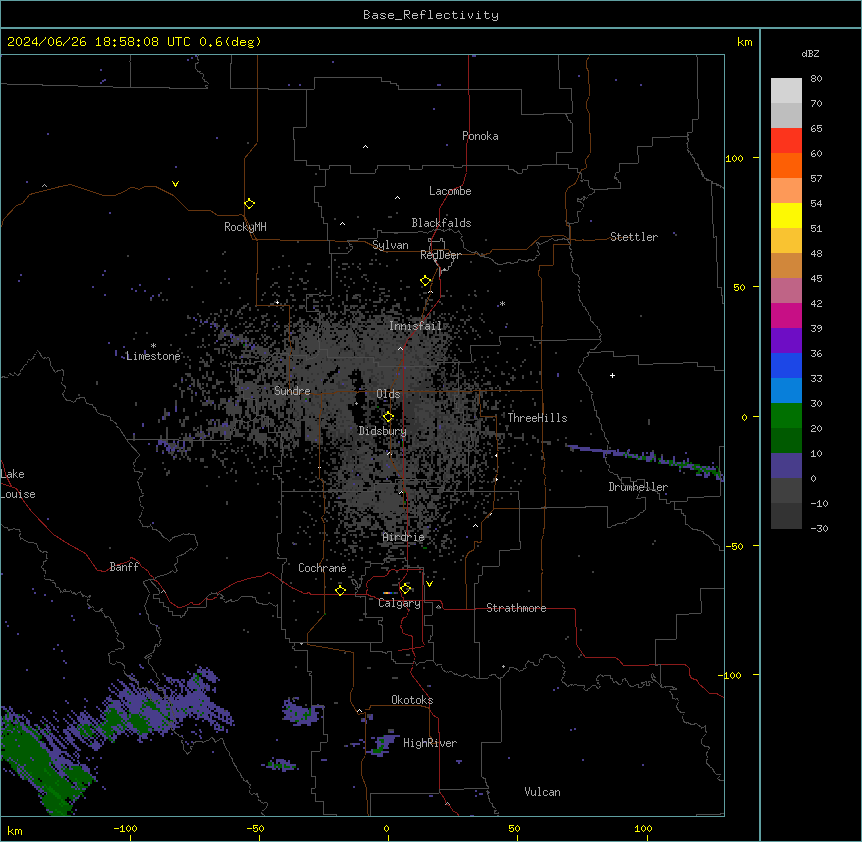Click the asterisk marker east of Innisfail
The image size is (862, 842).
click(x=502, y=303)
